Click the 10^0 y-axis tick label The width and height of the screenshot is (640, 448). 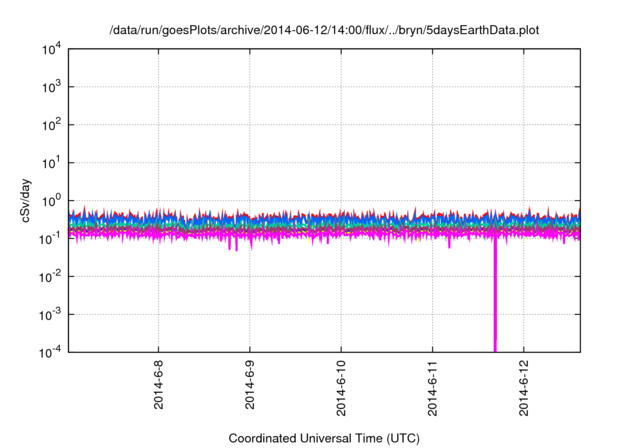52,201
